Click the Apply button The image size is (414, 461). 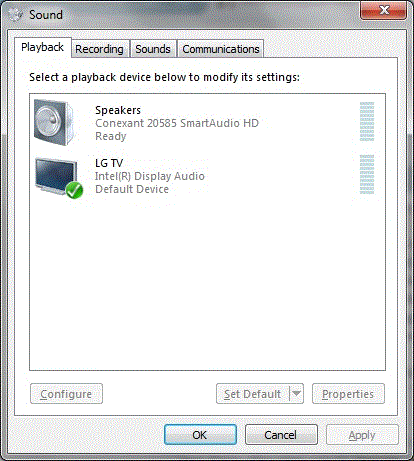[x=362, y=435]
